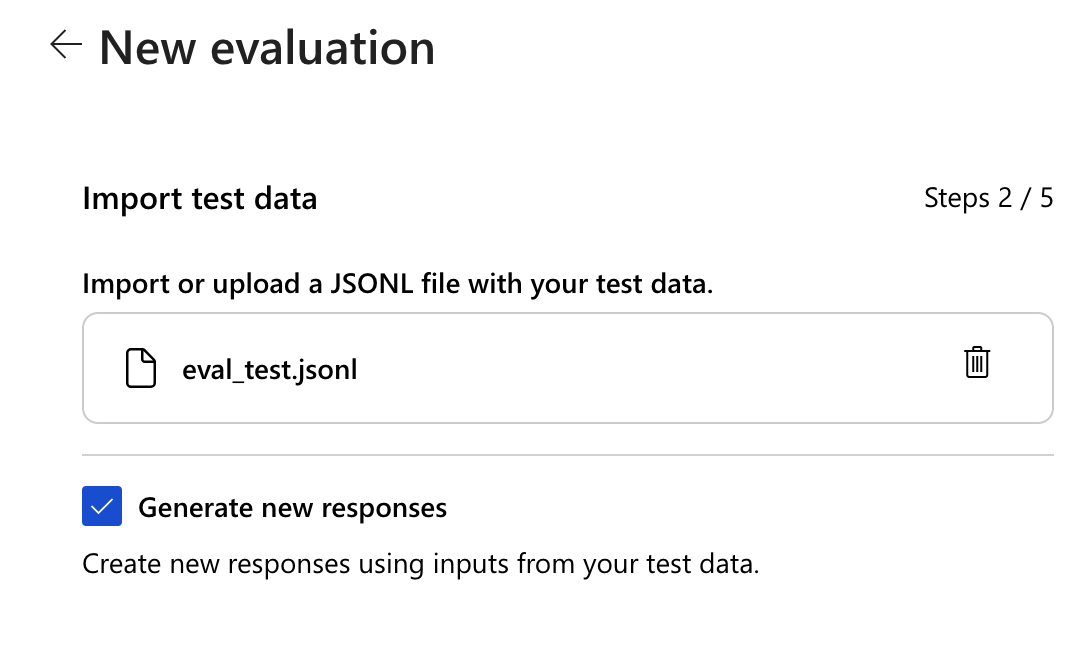Click the back arrow next to New evaluation
This screenshot has height=646, width=1090.
(x=65, y=45)
